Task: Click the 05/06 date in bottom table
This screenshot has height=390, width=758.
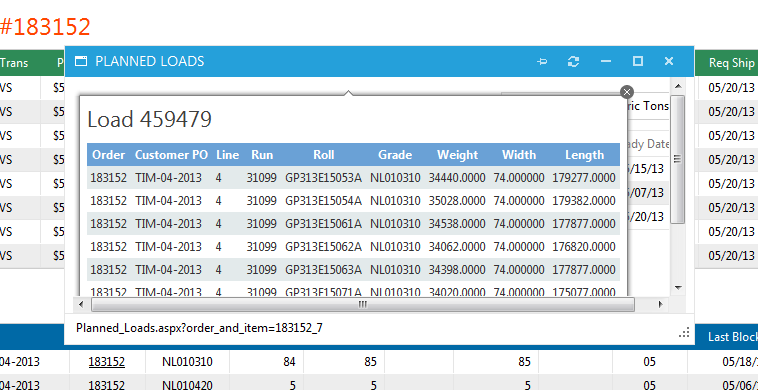Action: [x=740, y=385]
